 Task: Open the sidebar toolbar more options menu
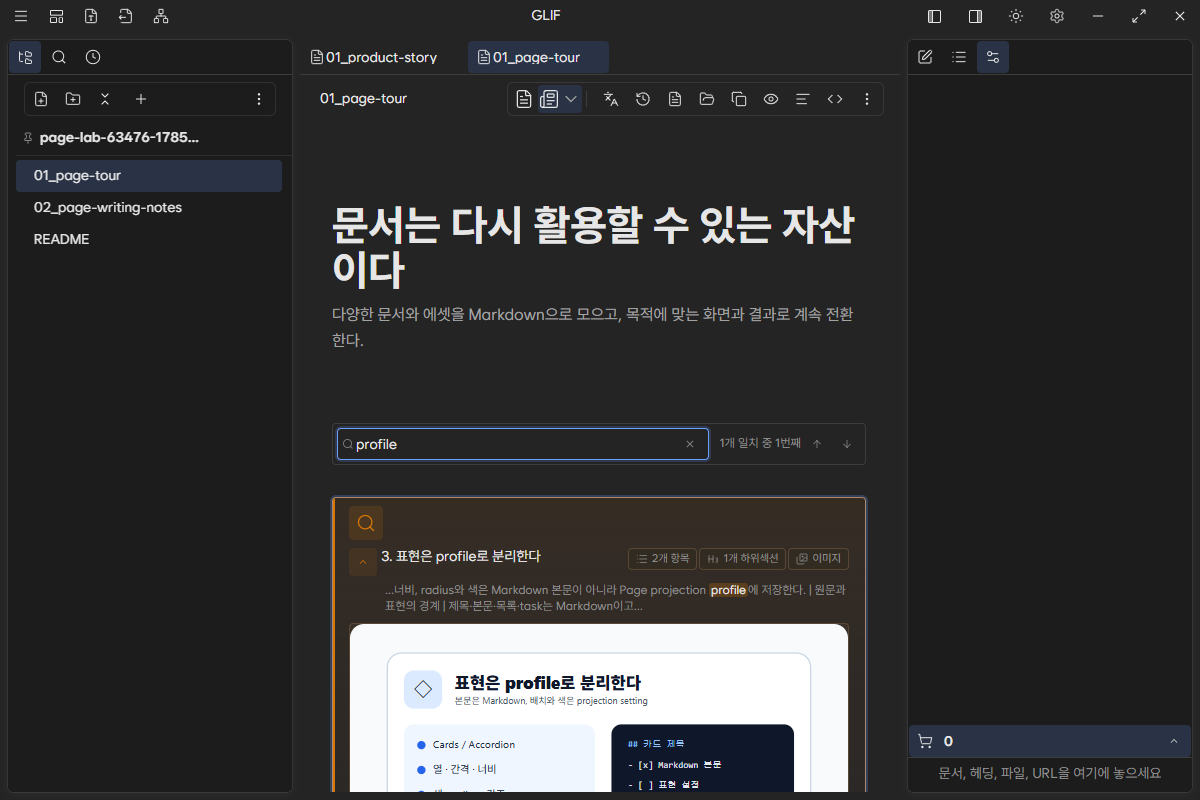[259, 99]
